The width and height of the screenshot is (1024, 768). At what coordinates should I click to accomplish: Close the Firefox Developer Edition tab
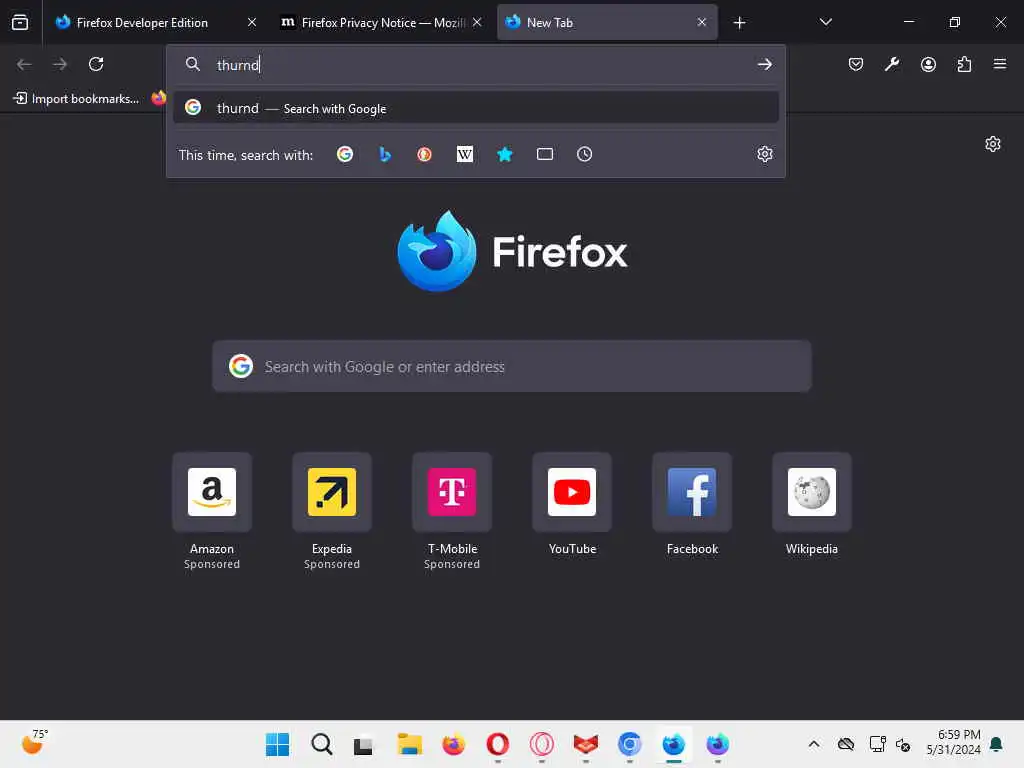pyautogui.click(x=251, y=22)
